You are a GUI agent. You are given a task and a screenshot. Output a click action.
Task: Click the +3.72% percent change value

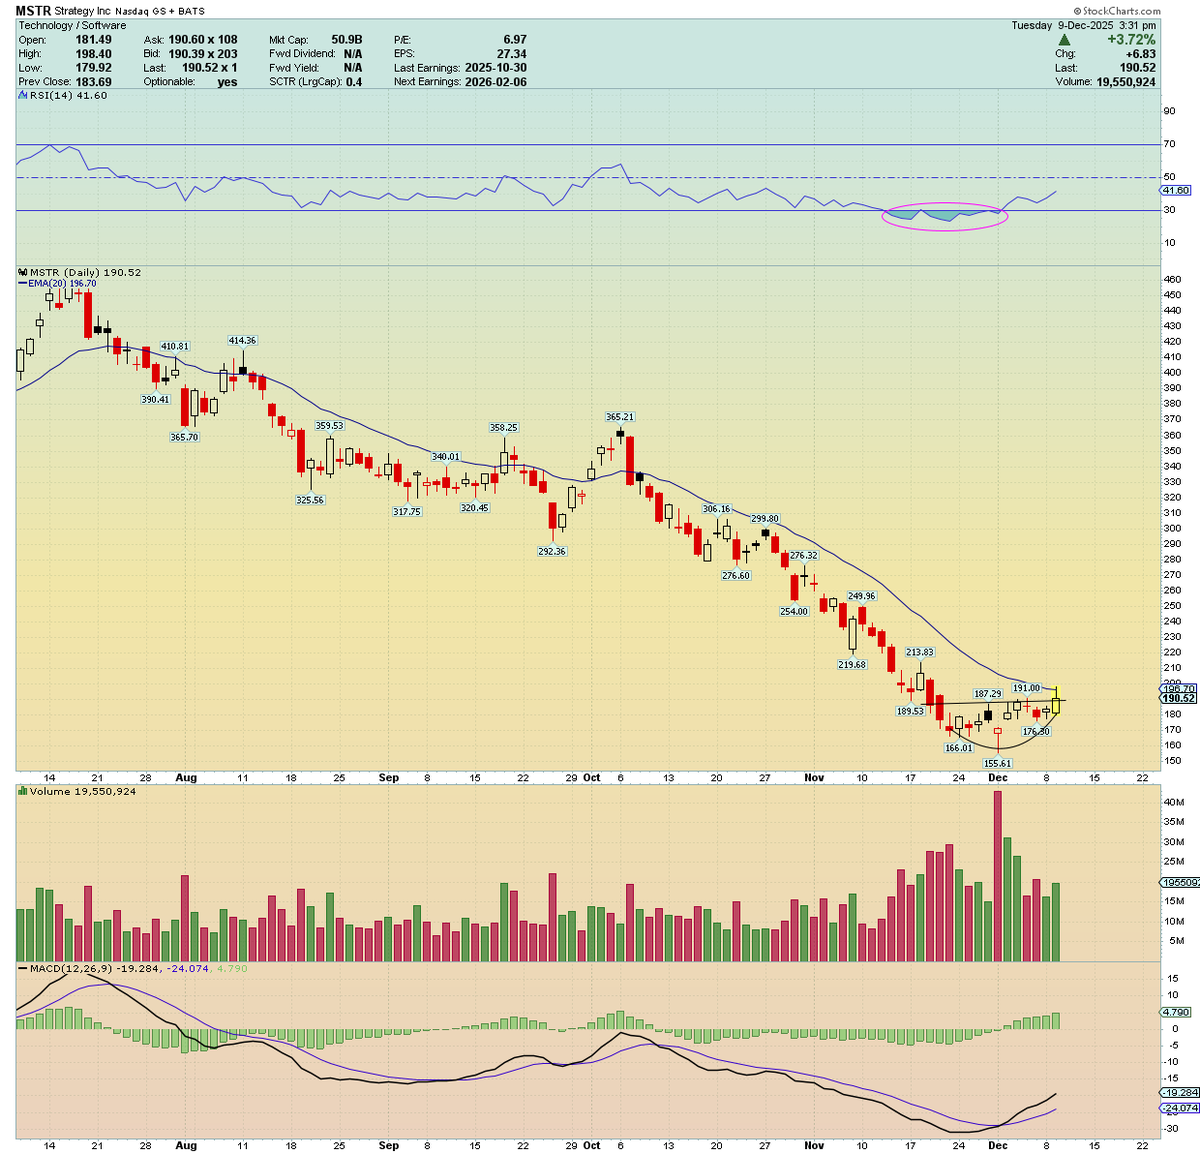[1130, 40]
